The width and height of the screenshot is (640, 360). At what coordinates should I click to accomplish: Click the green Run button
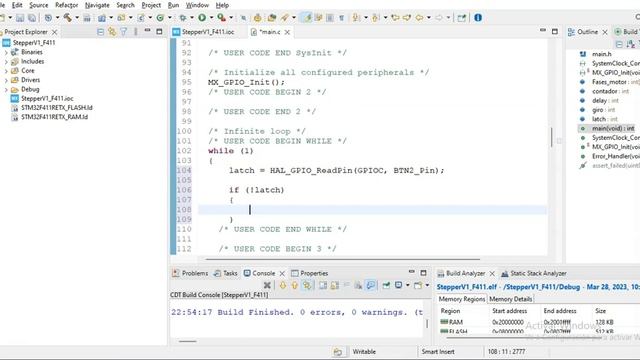click(202, 18)
